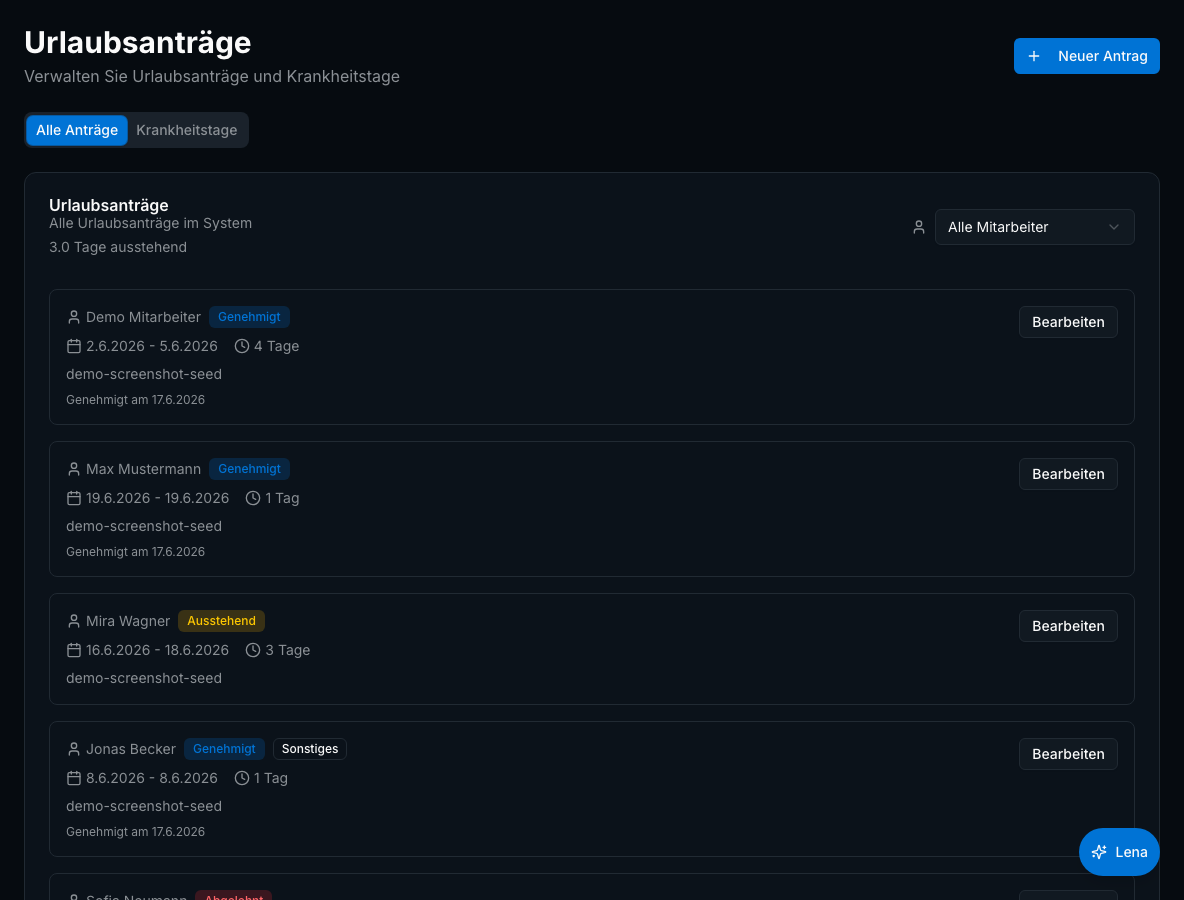1184x900 pixels.
Task: Click calendar icon beside 8.6.2026 - 8.6.2026
Action: point(73,778)
